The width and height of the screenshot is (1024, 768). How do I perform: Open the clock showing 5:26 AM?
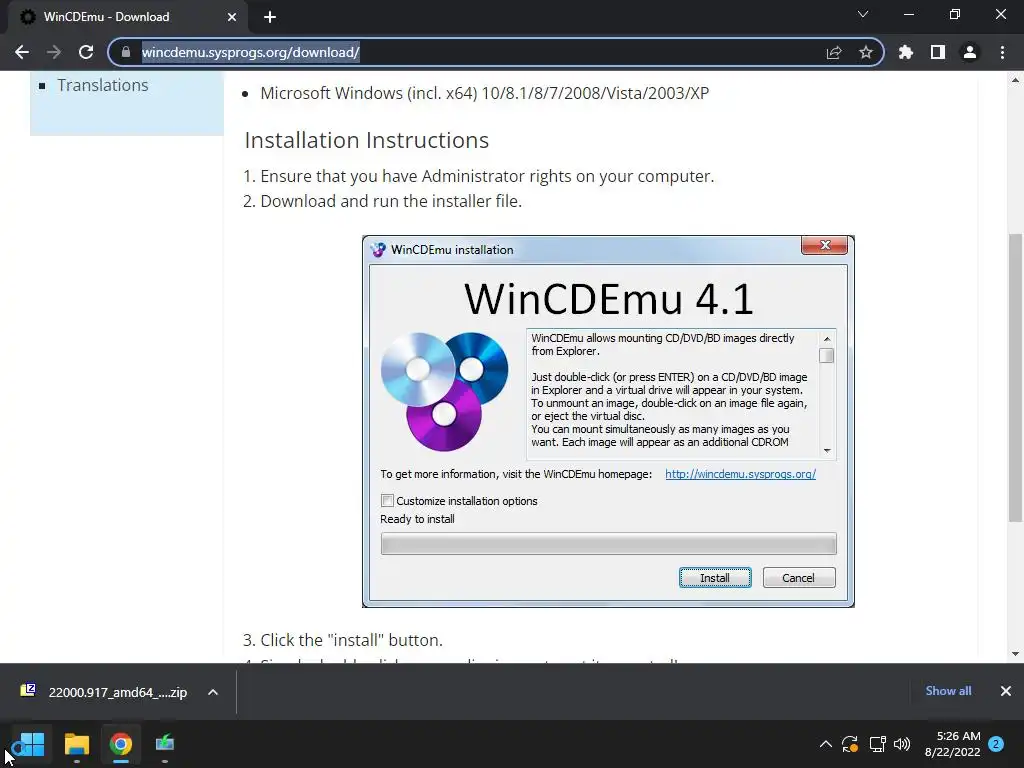pos(953,744)
